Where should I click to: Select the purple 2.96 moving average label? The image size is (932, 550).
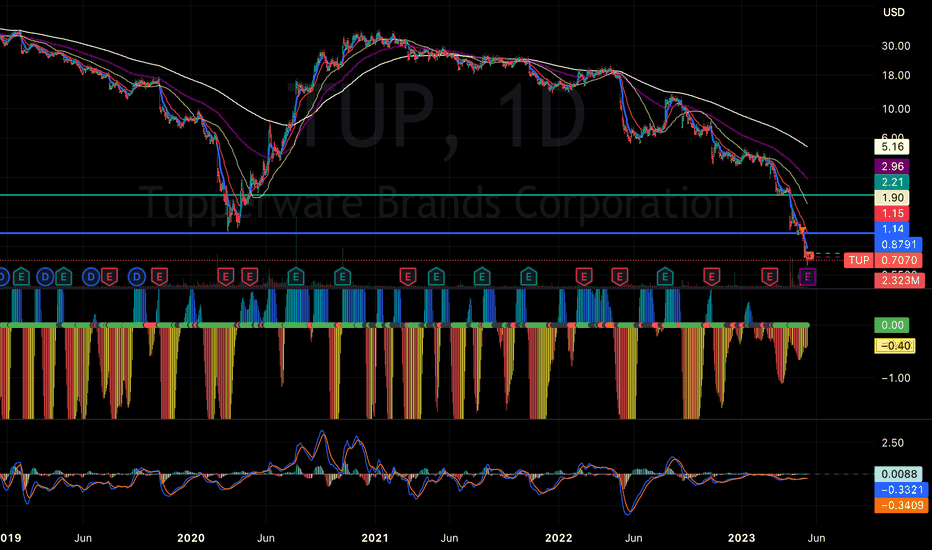[892, 166]
